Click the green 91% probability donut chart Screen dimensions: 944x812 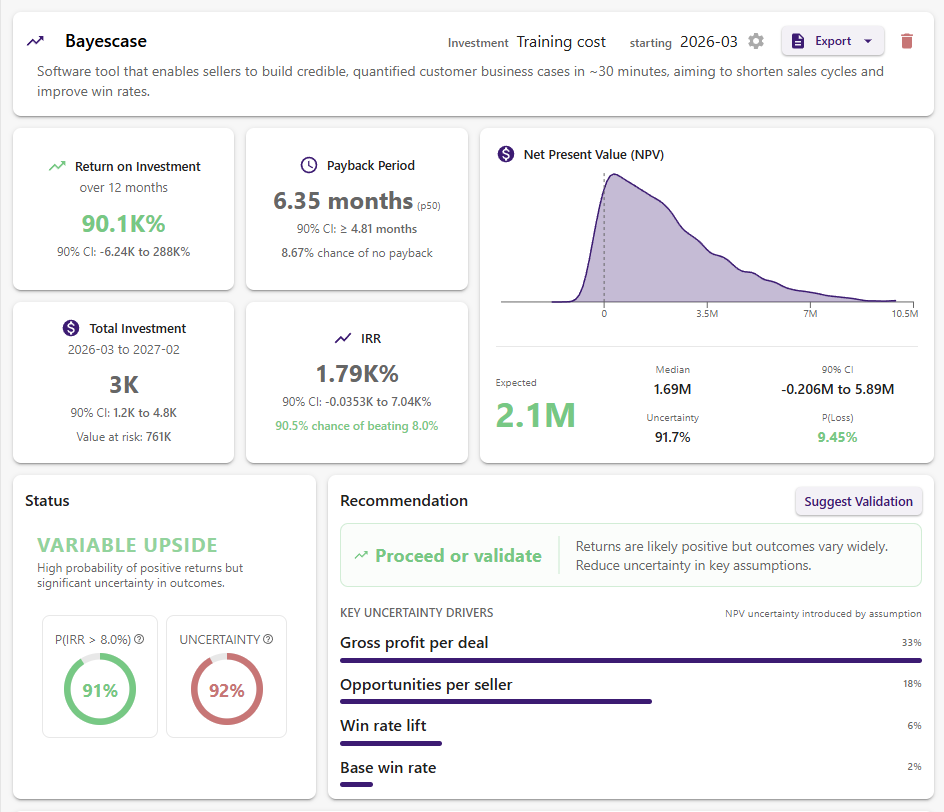(100, 690)
